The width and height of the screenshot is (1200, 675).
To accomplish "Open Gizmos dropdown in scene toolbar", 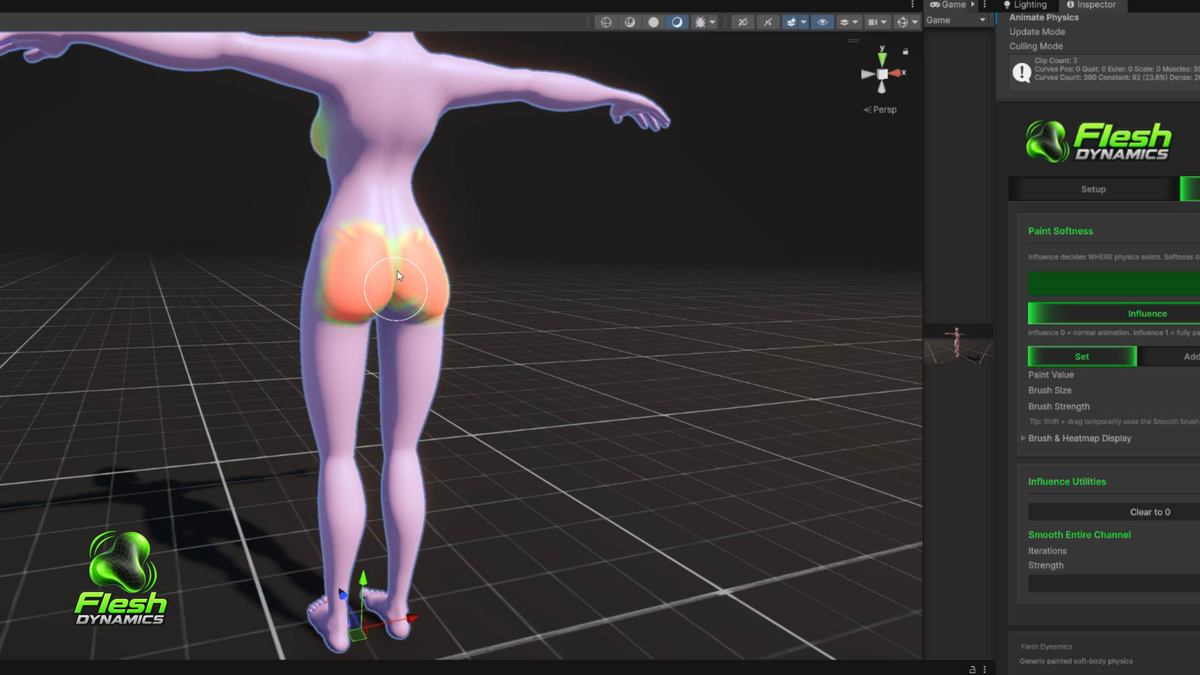I will point(907,21).
